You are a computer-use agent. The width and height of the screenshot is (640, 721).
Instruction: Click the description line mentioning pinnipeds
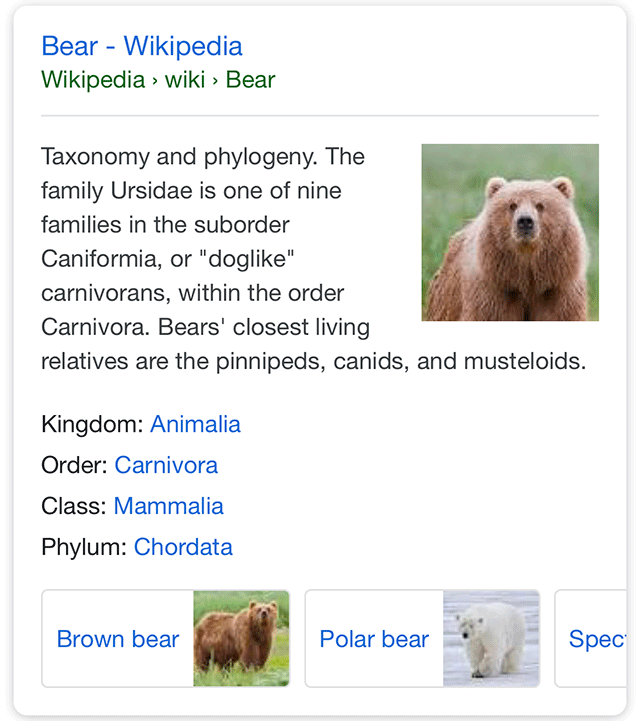click(313, 361)
